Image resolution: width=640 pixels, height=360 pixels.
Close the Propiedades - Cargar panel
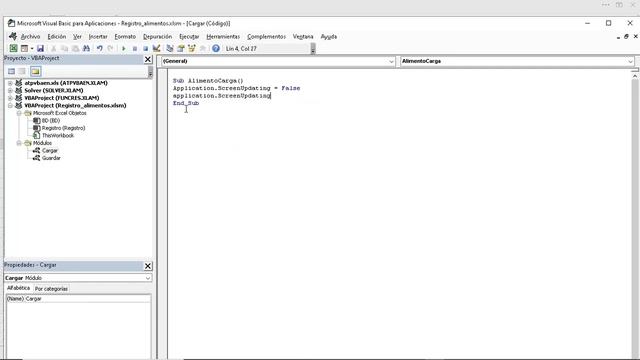[148, 266]
